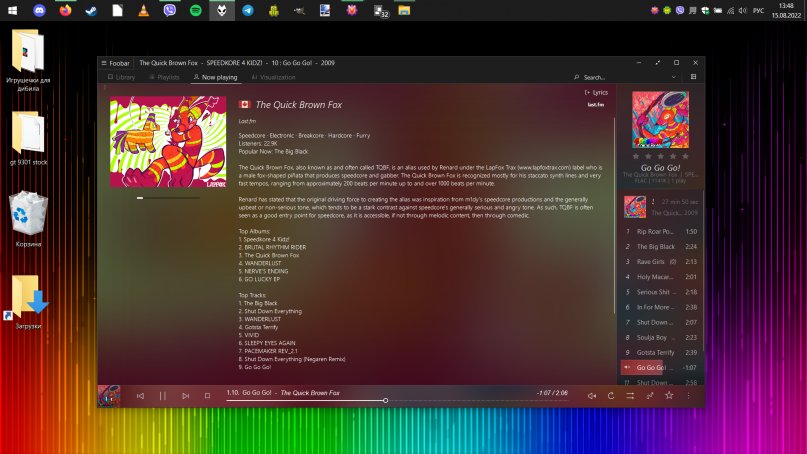The height and width of the screenshot is (454, 807).
Task: Click the Last.fm link under artist name
Action: (246, 121)
